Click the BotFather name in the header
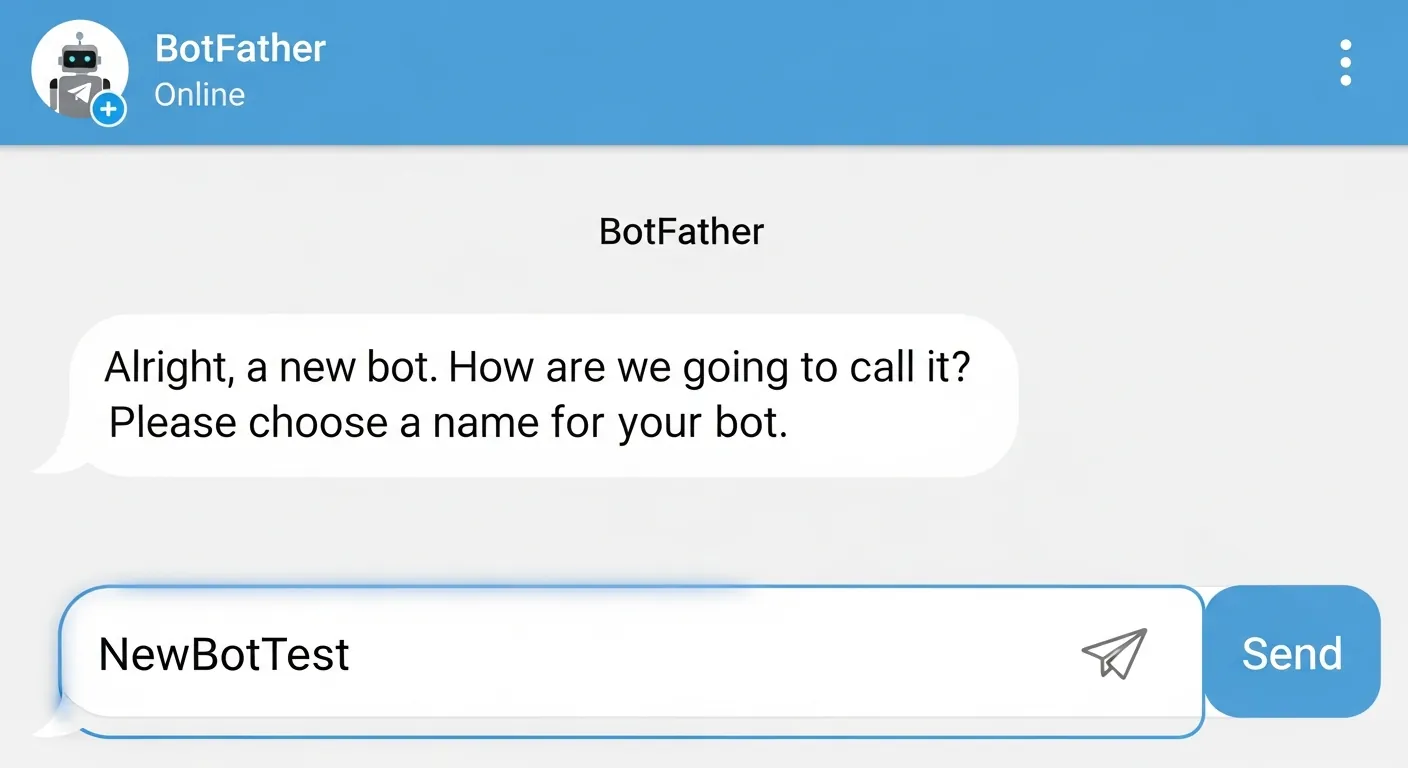 coord(240,47)
